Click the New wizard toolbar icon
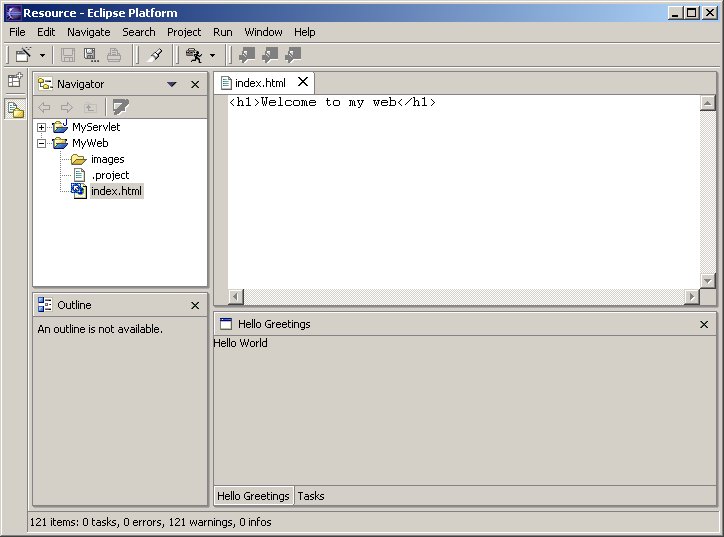 click(24, 55)
